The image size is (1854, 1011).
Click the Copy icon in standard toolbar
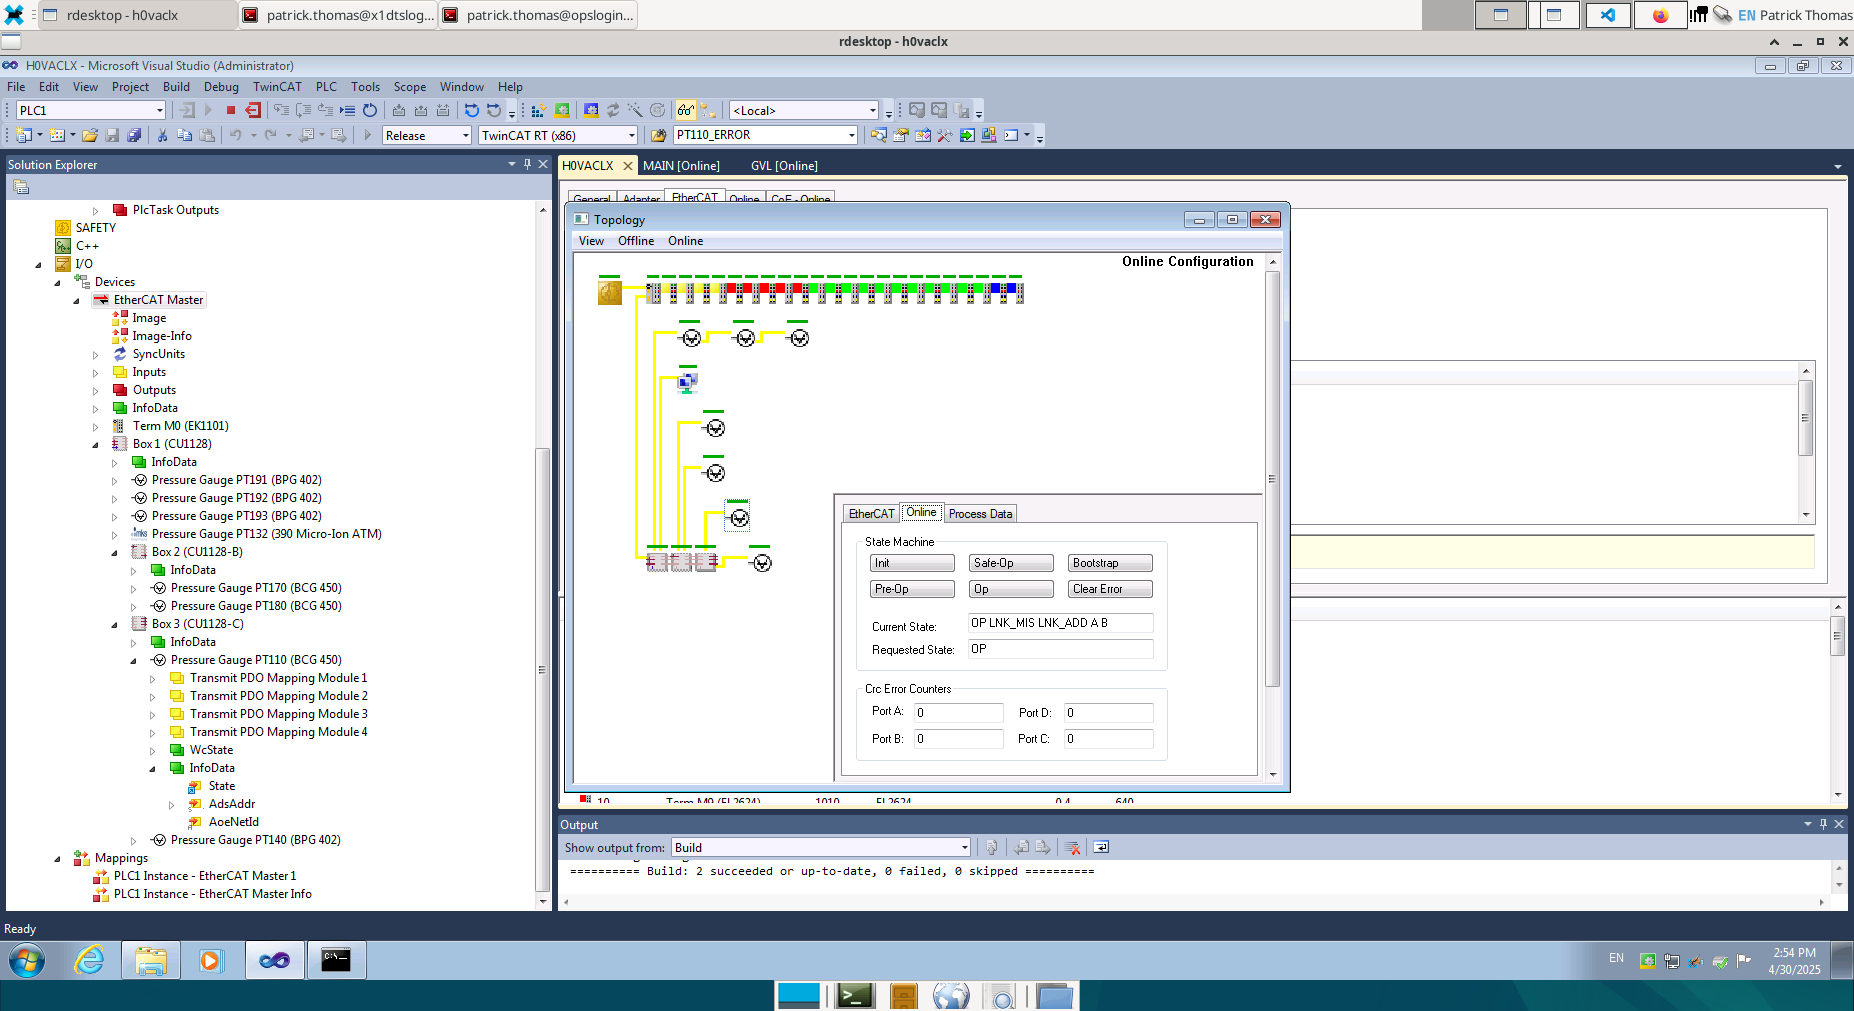pos(184,135)
